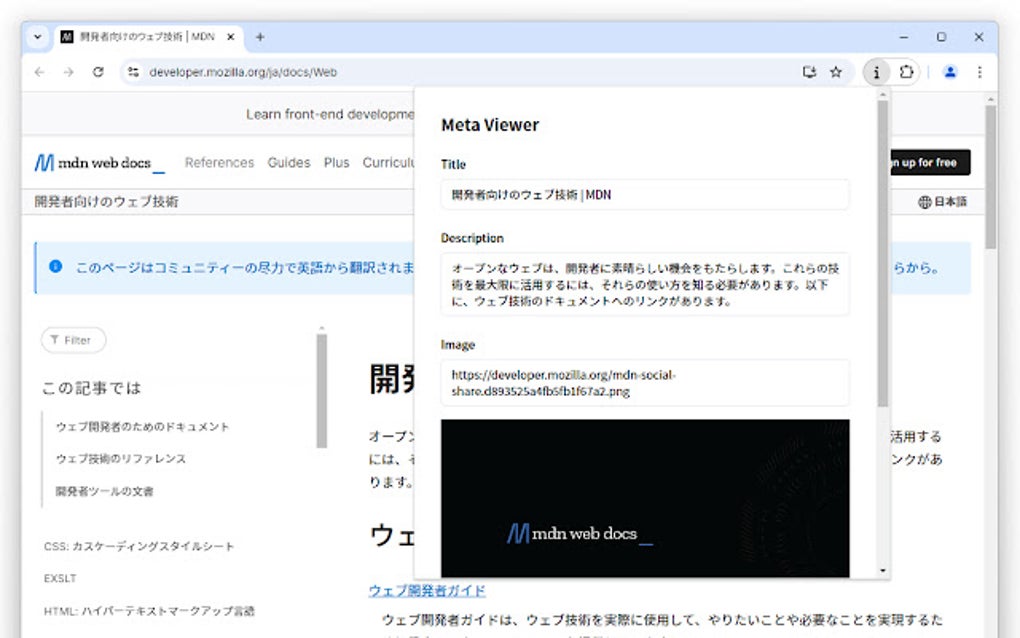Click the Meta Viewer popup scrollbar thumb
The width and height of the screenshot is (1020, 638).
pyautogui.click(x=883, y=254)
